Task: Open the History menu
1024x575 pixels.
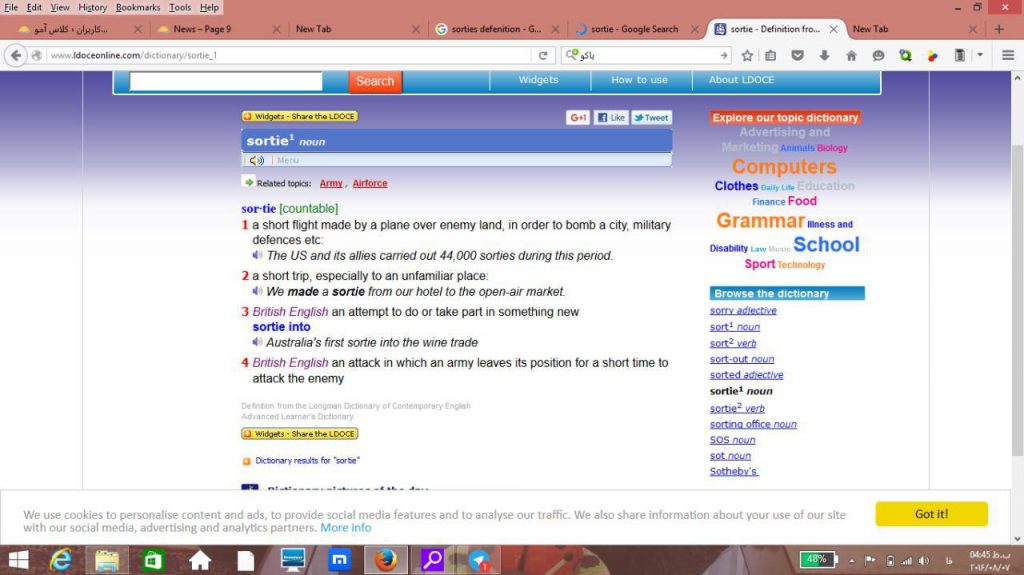Action: 92,7
